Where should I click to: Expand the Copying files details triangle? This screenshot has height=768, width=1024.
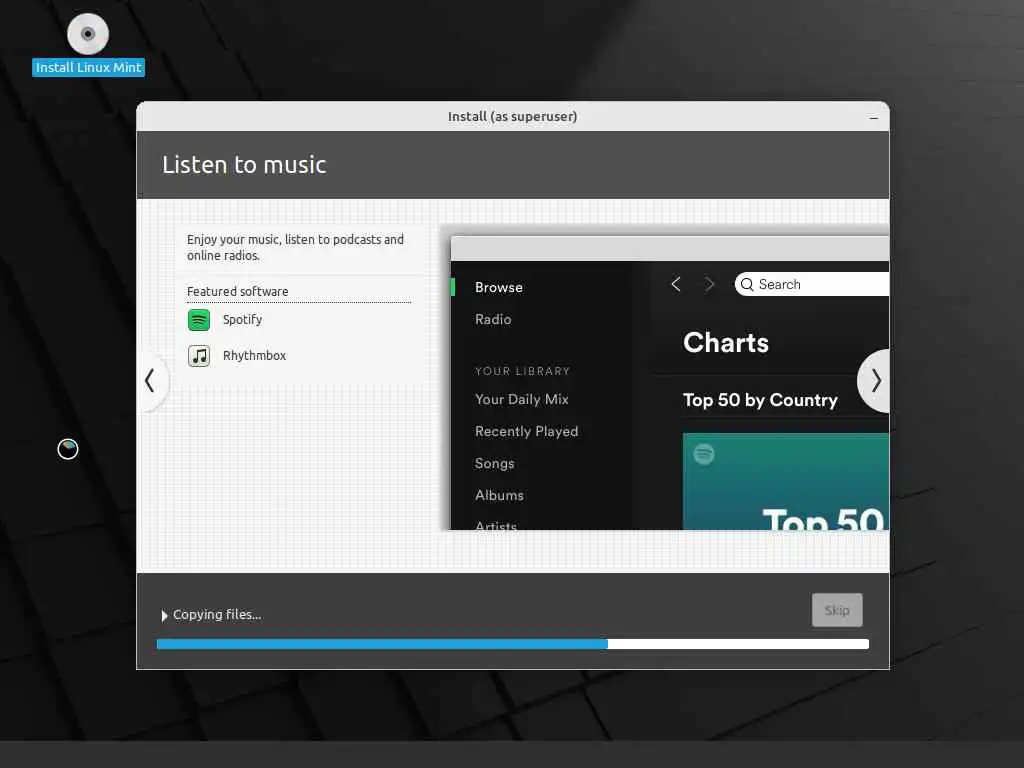(x=165, y=615)
